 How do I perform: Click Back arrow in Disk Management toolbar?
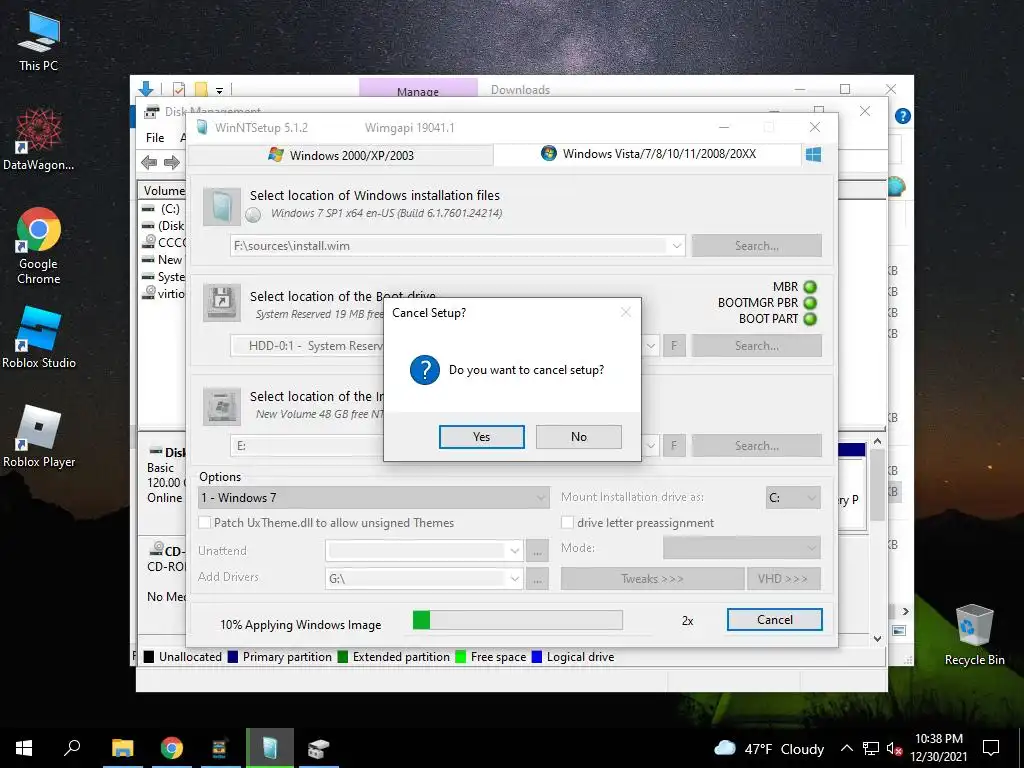click(149, 163)
